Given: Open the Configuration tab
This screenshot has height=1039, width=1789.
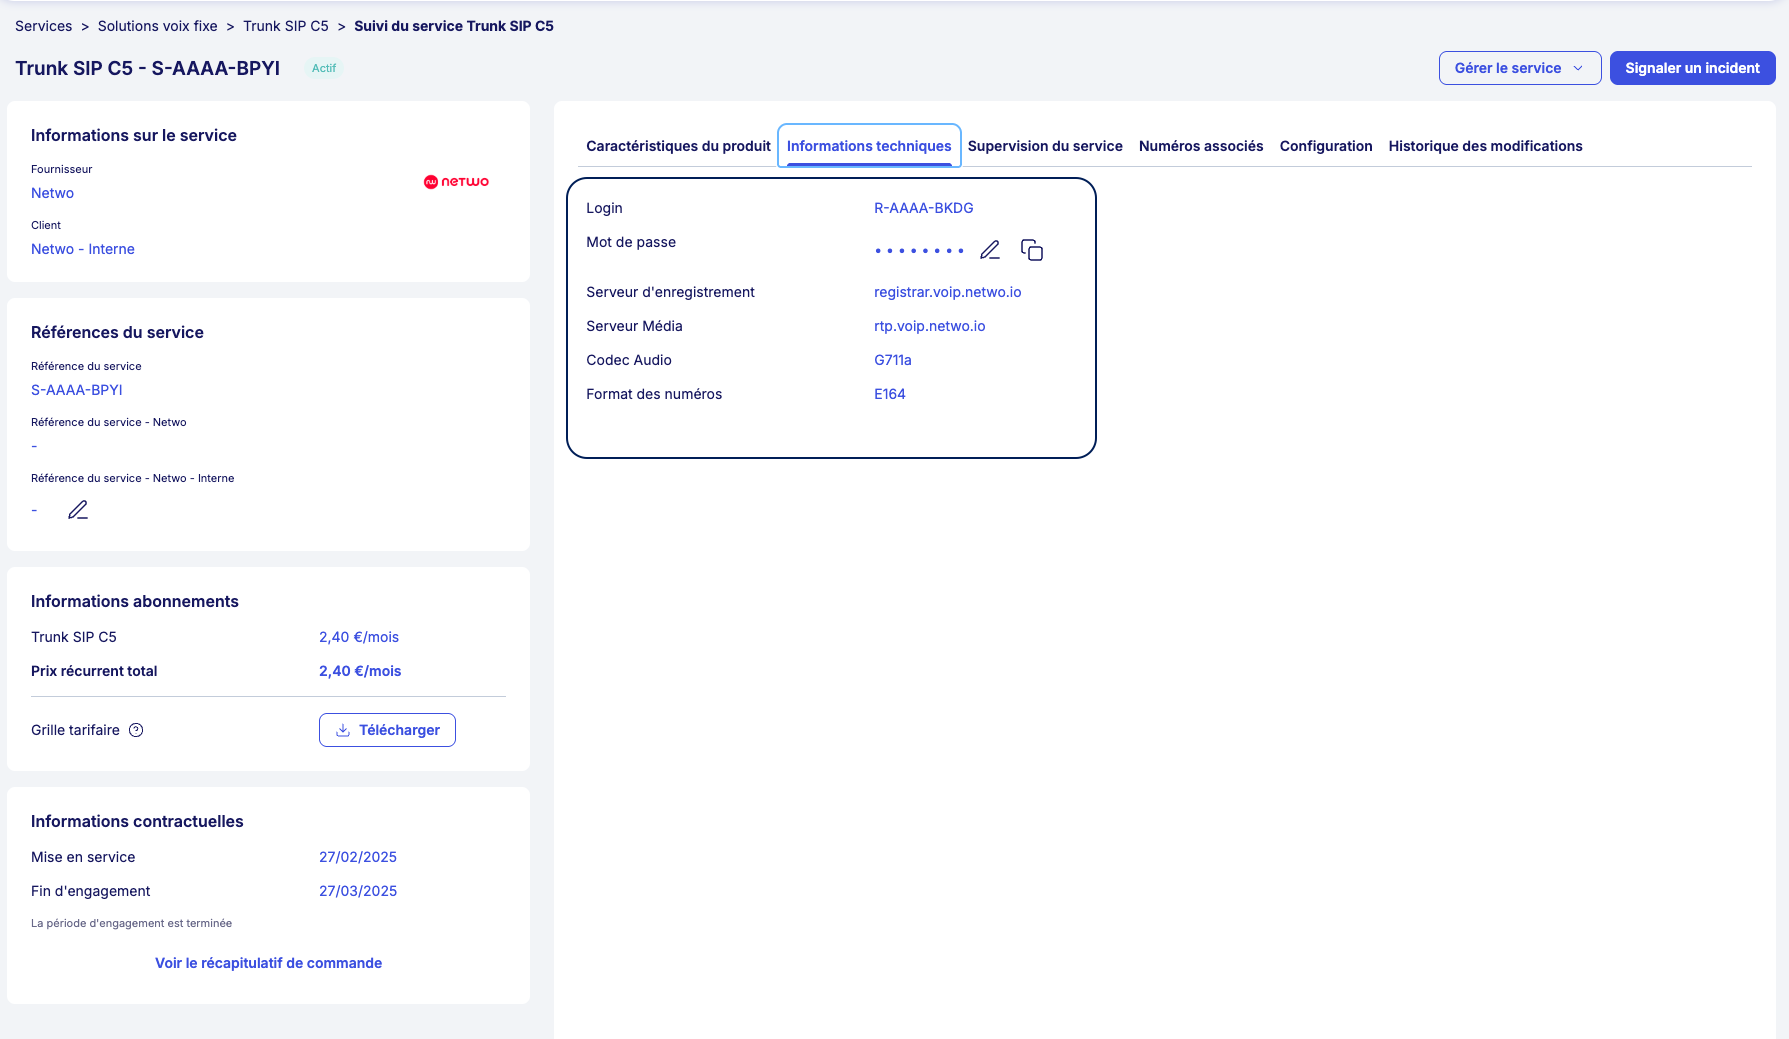Looking at the screenshot, I should pyautogui.click(x=1326, y=146).
